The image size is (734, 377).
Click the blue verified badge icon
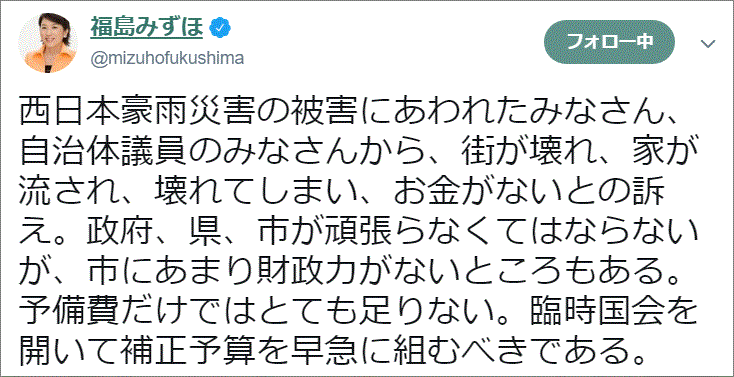220,30
